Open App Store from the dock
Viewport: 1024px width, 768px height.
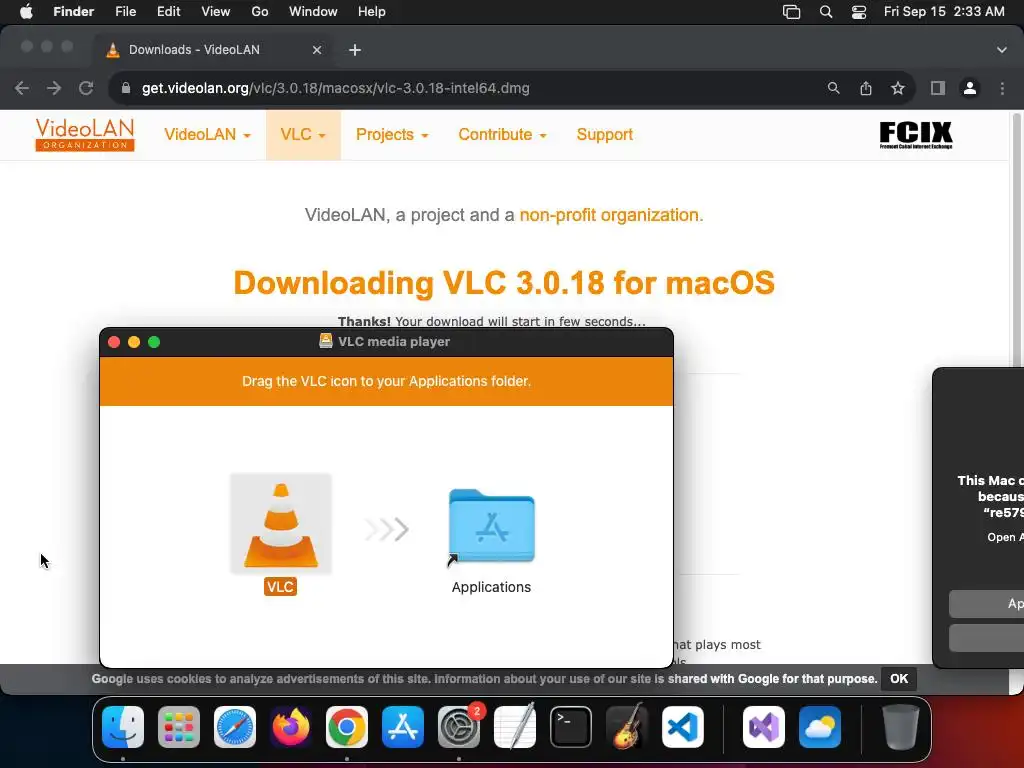403,727
